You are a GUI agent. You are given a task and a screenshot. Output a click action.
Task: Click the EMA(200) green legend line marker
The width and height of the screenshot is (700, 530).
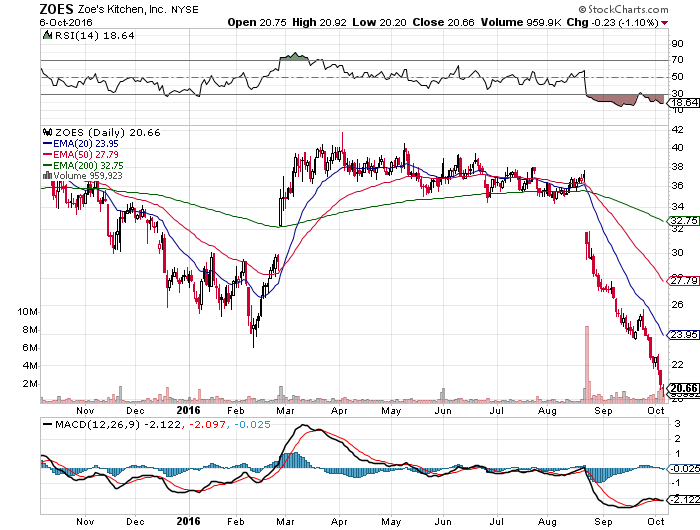pos(47,166)
